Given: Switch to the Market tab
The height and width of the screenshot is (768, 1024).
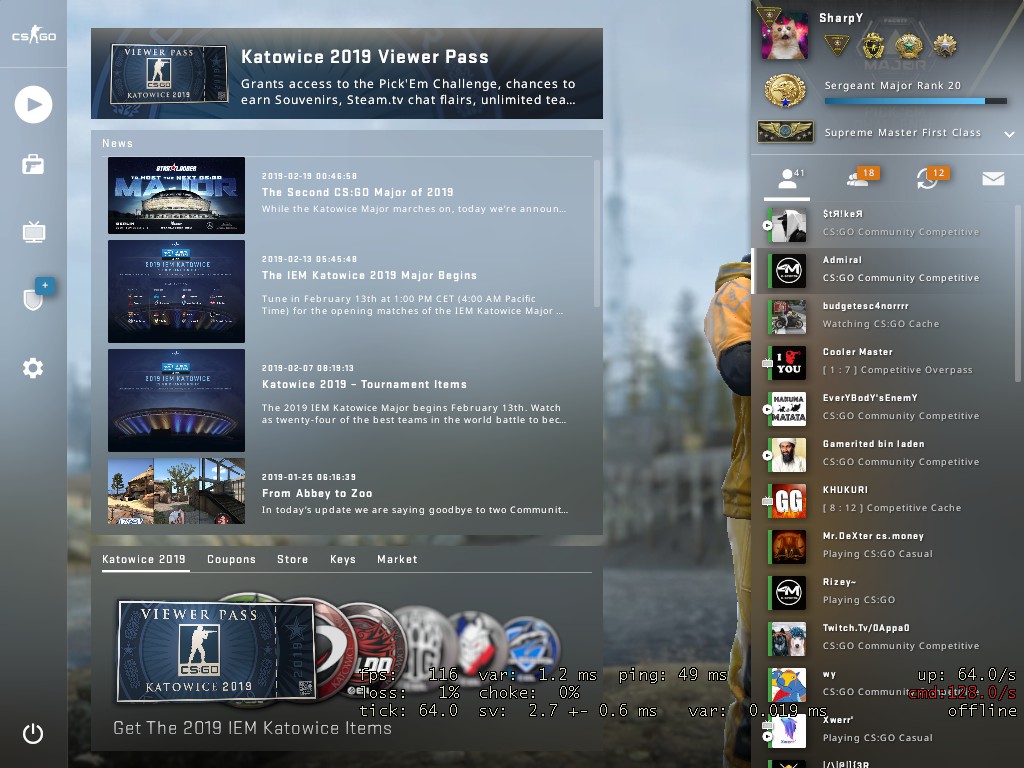Looking at the screenshot, I should (x=397, y=559).
